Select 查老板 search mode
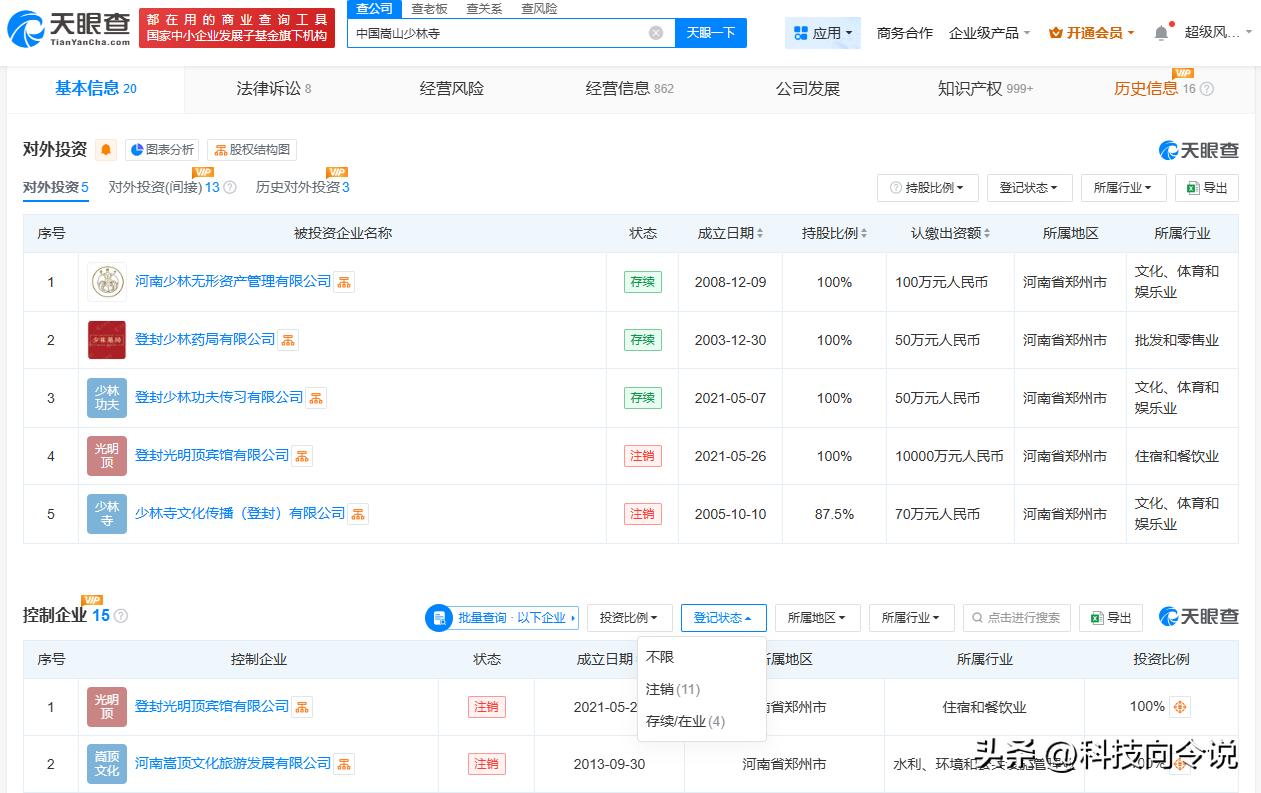This screenshot has width=1261, height=793. click(x=429, y=9)
